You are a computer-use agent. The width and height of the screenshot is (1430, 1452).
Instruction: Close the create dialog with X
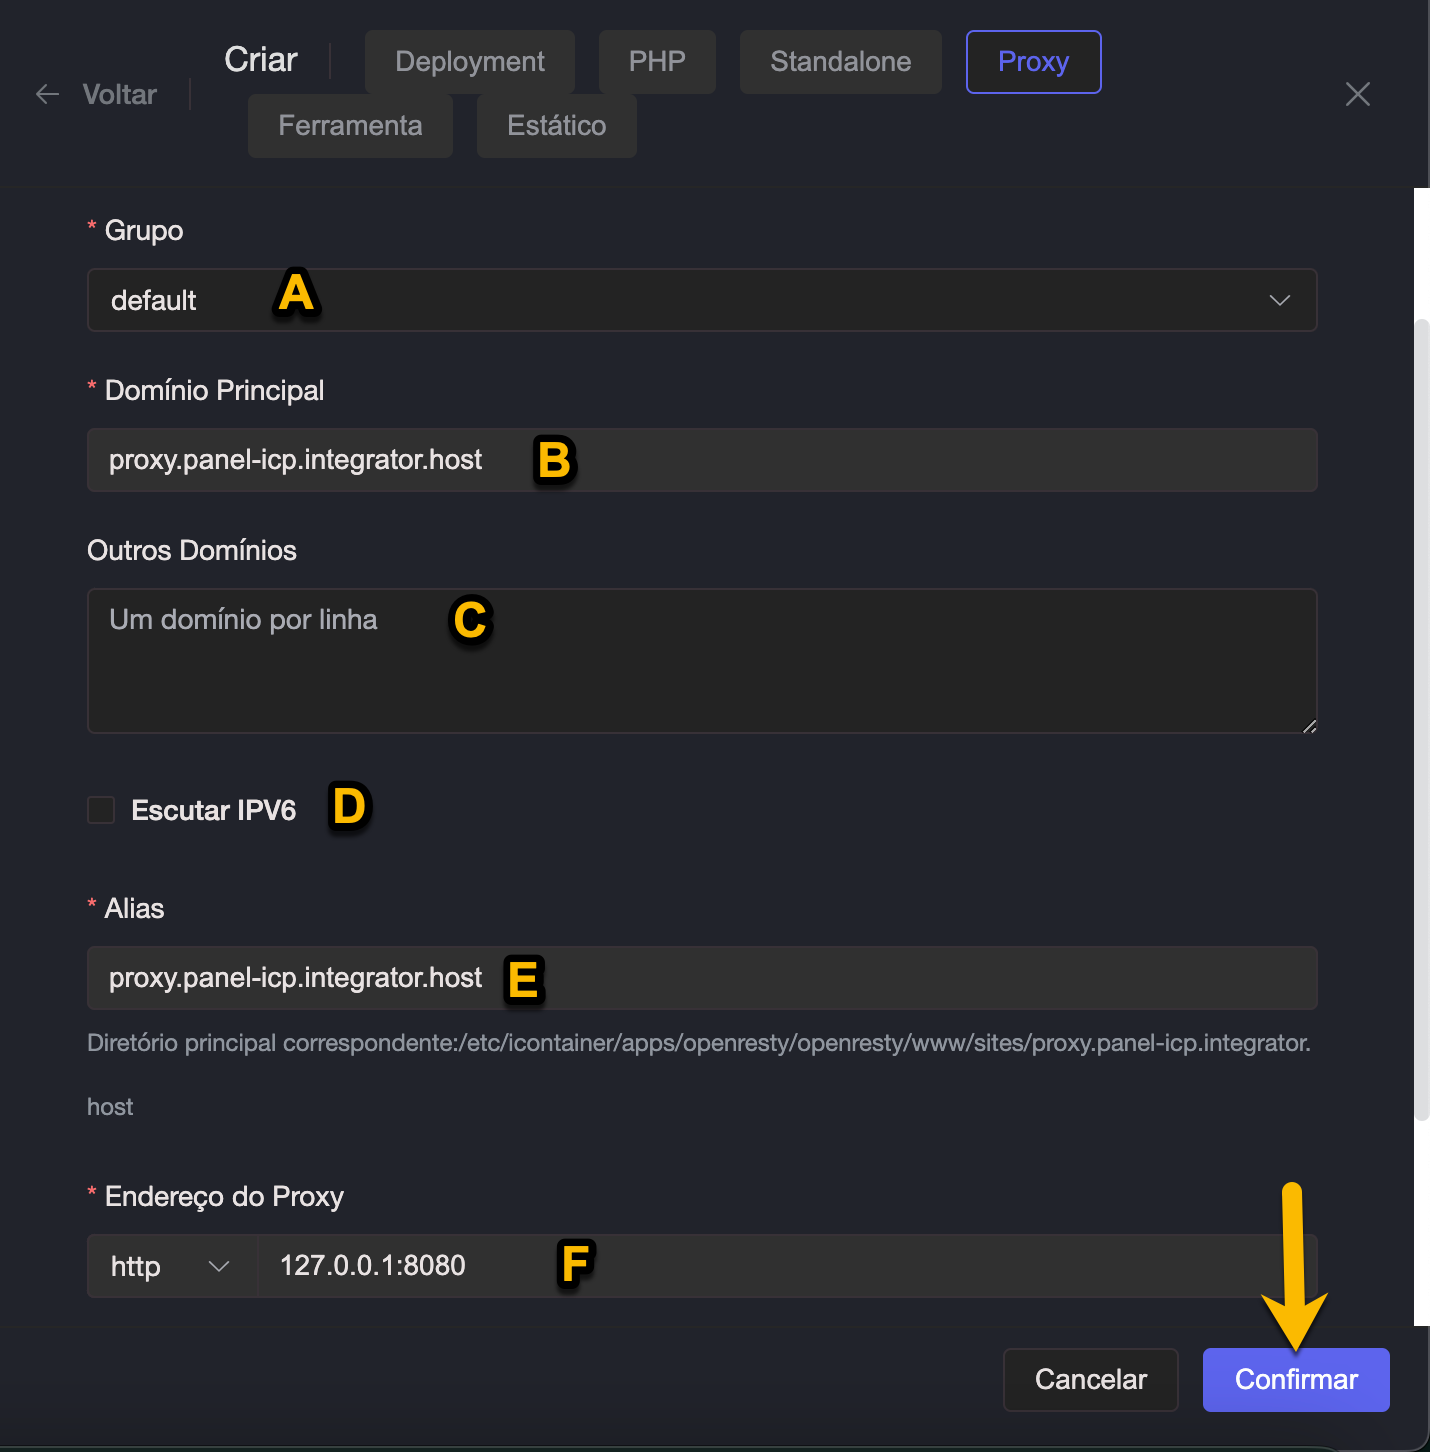(x=1357, y=94)
